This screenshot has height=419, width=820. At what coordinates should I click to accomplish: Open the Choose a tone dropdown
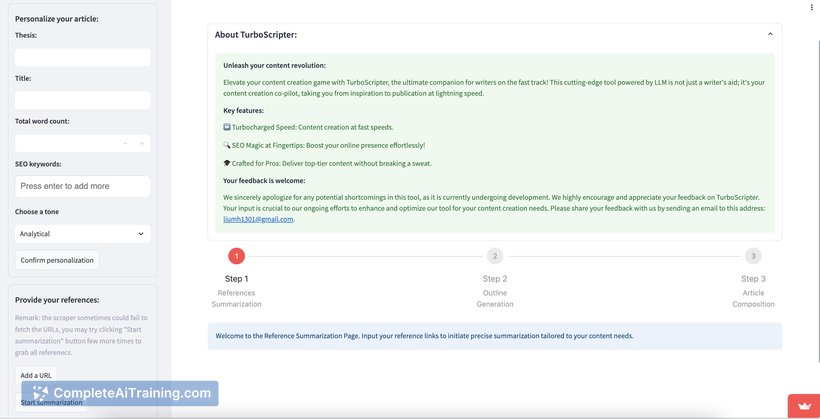pos(83,234)
